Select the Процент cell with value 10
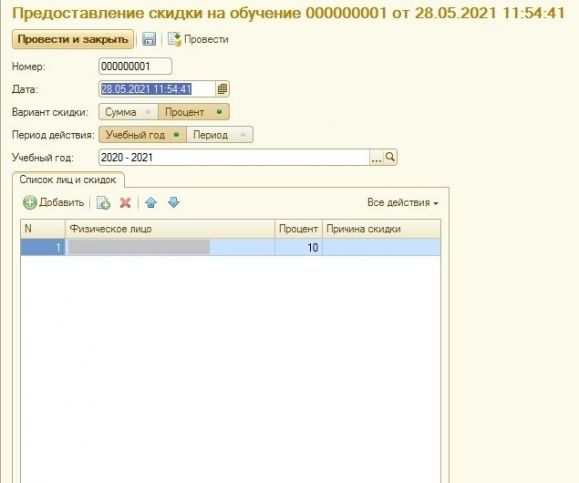The width and height of the screenshot is (579, 483). pos(298,247)
